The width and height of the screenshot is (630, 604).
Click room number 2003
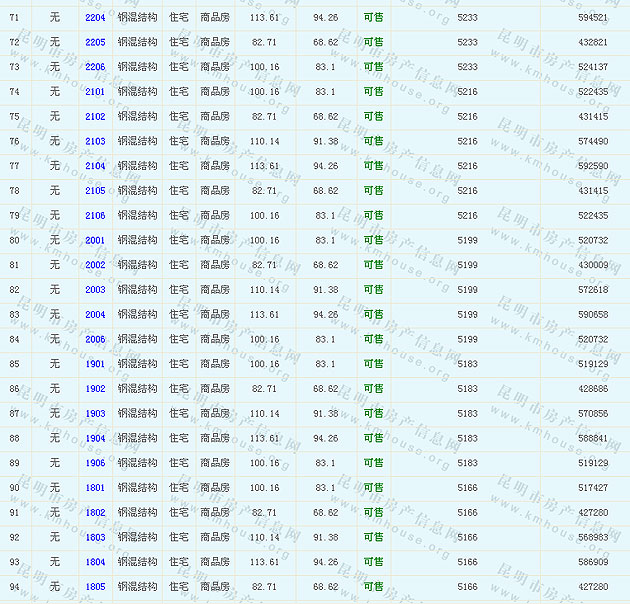[95, 290]
